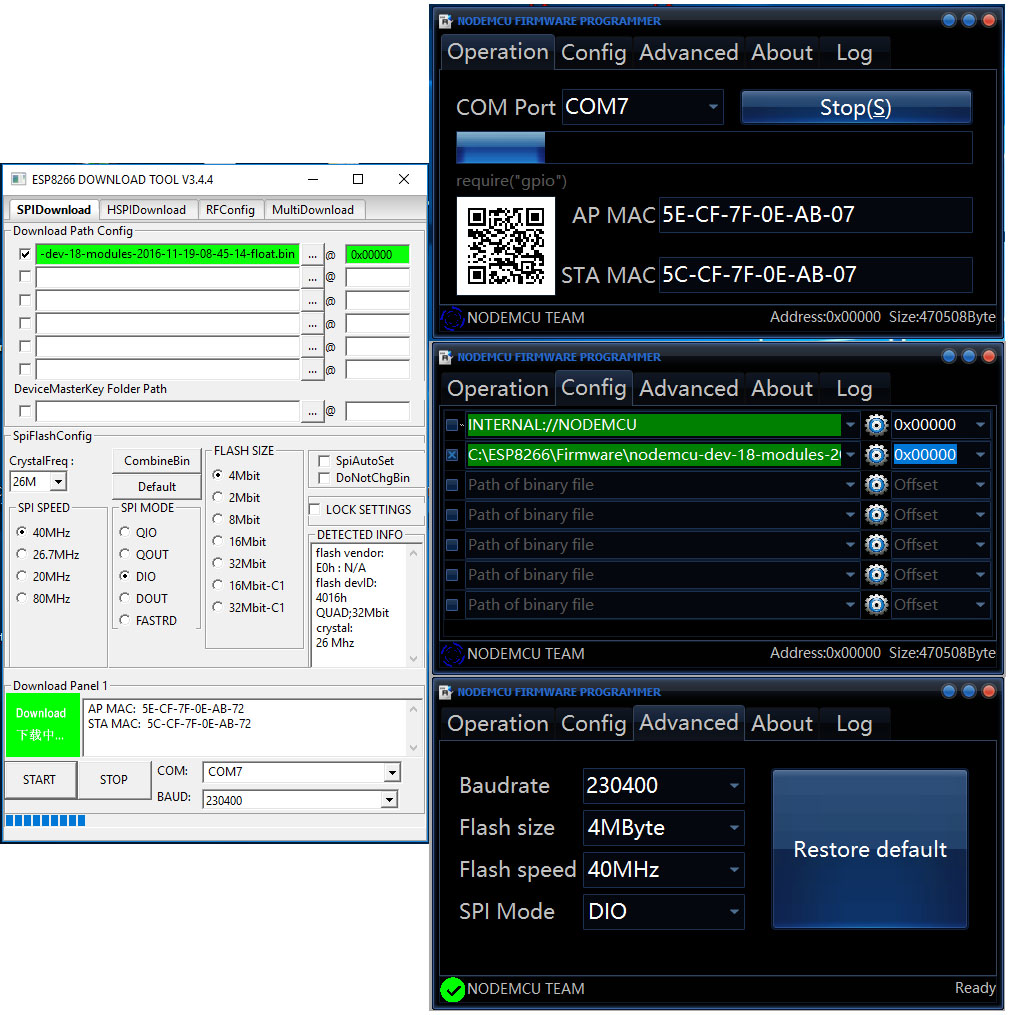Click gear icon in fifth binary file row
The image size is (1010, 1015).
coord(876,545)
